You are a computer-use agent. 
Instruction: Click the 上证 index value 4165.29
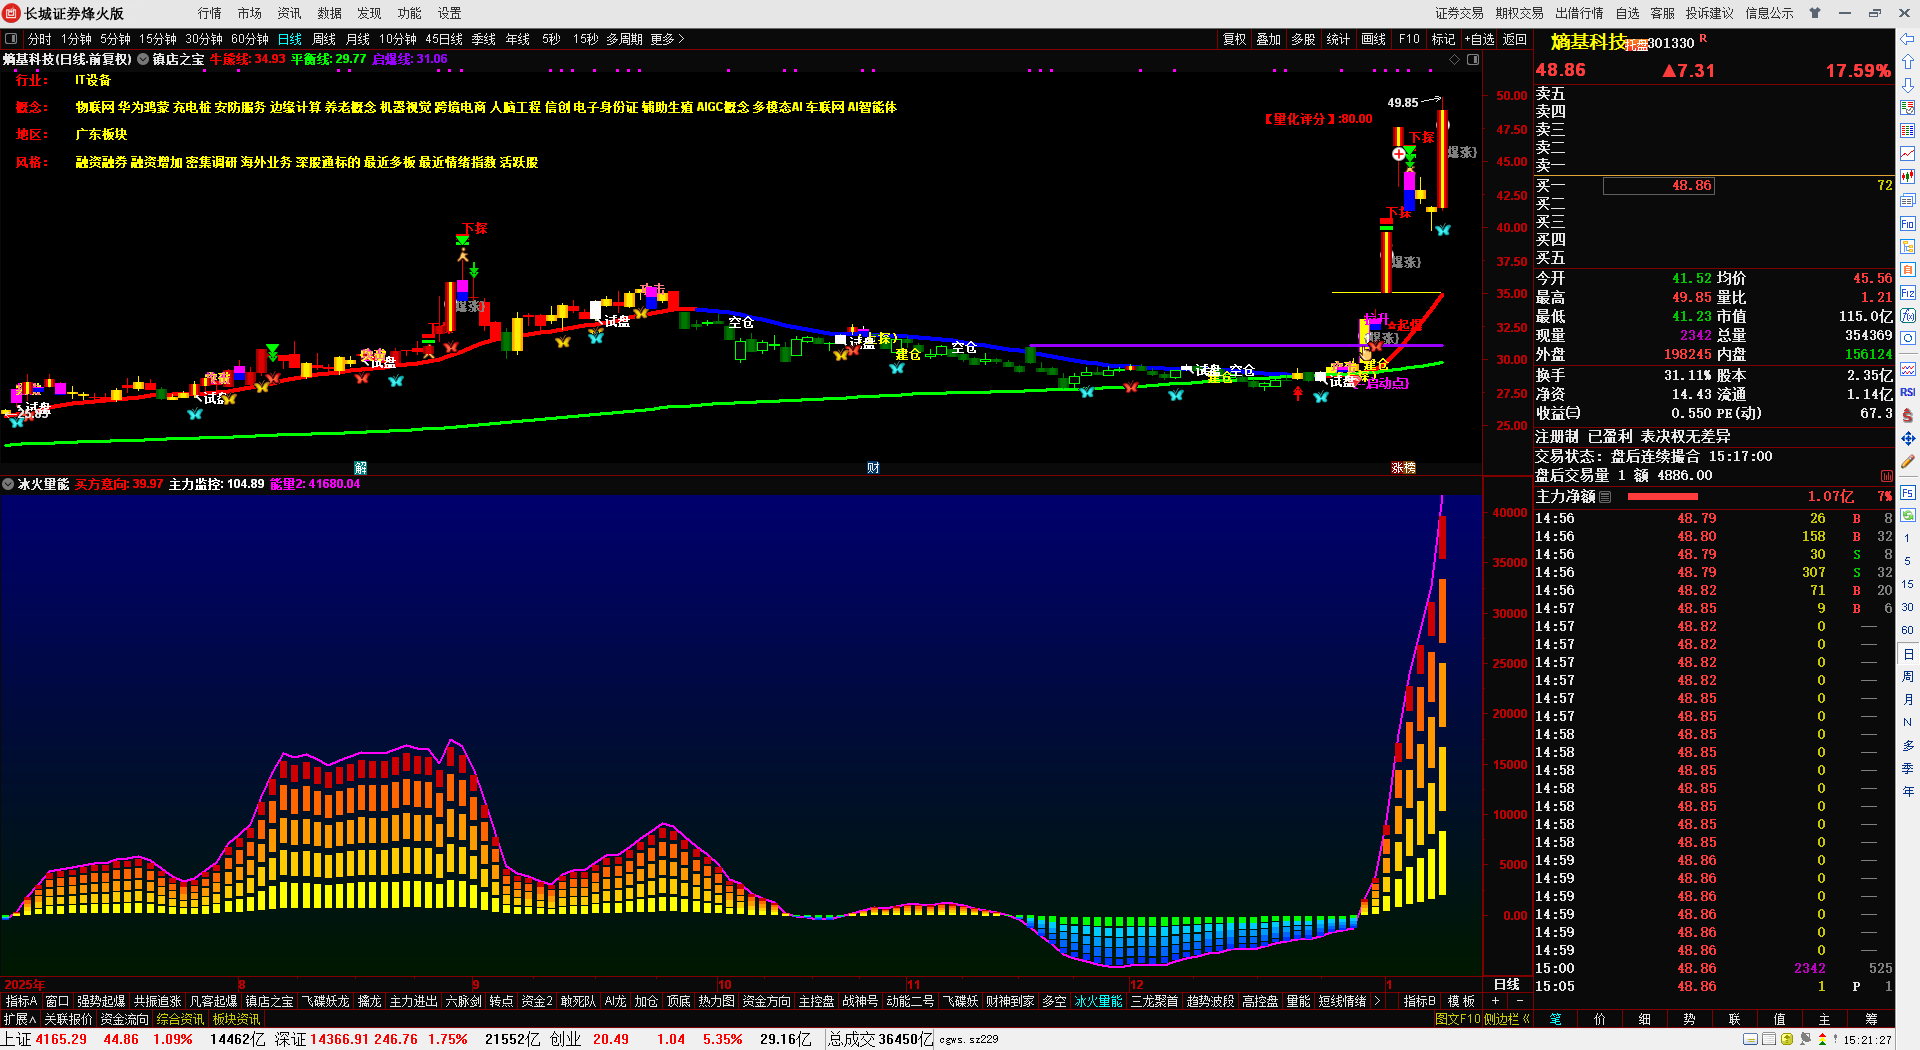point(61,1039)
